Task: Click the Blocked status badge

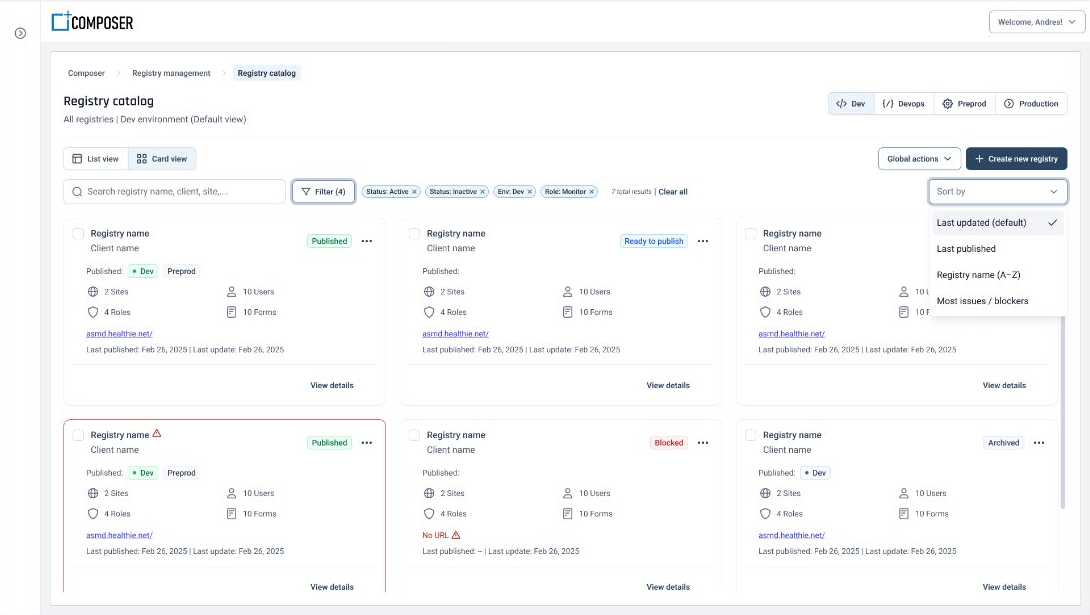Action: [669, 443]
